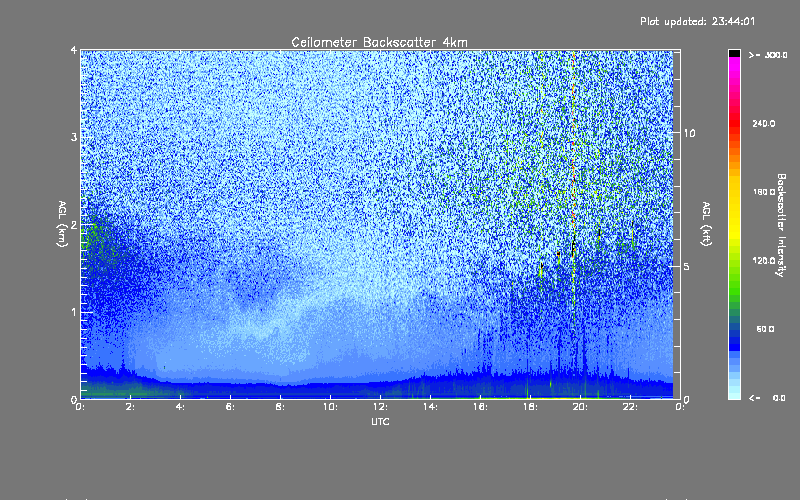Click the right kft axis label '5'

click(686, 266)
